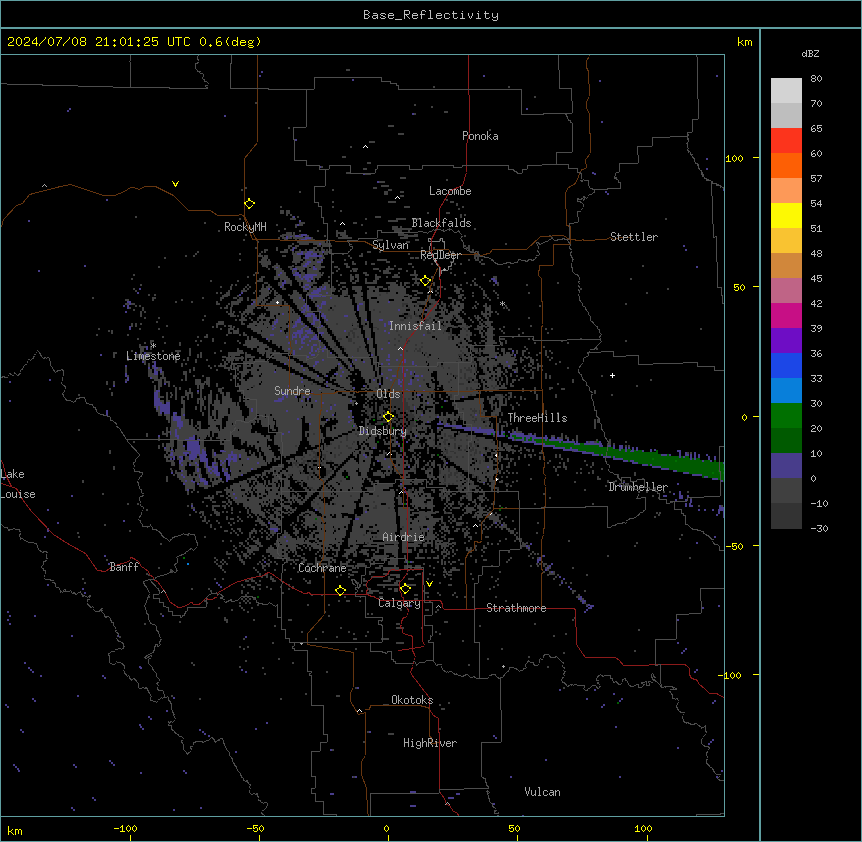
Task: Select the white asterisk east of Innisfail
Action: click(502, 303)
